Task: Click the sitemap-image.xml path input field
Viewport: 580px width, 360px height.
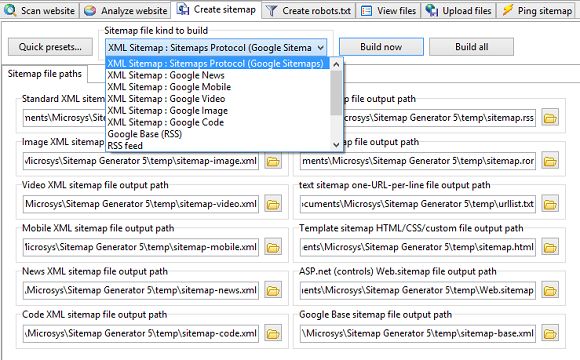Action: coord(141,161)
